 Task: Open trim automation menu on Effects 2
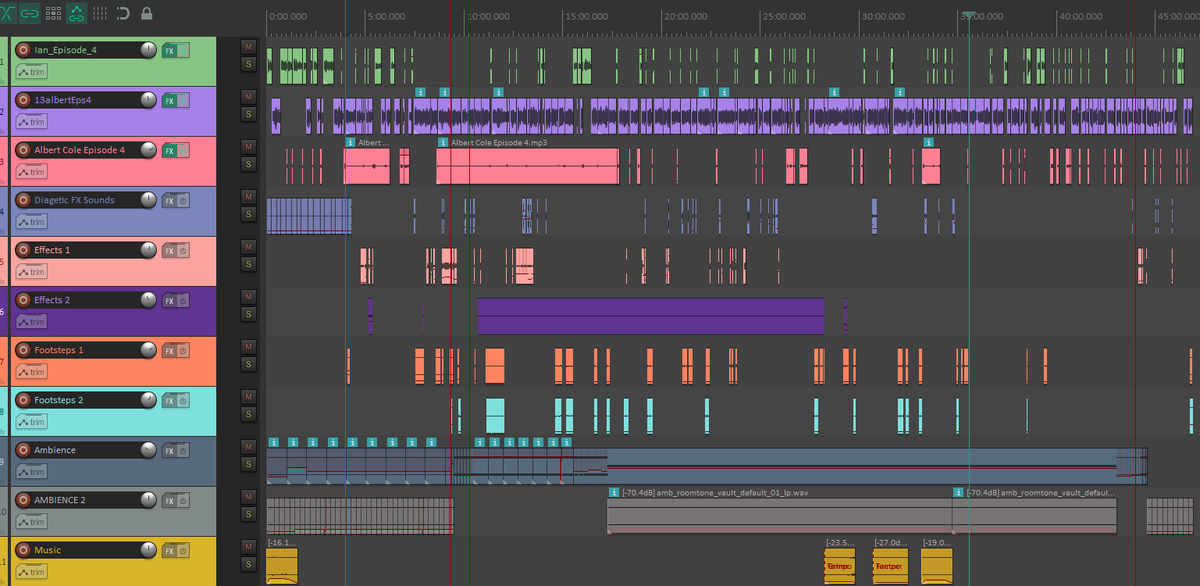[31, 322]
